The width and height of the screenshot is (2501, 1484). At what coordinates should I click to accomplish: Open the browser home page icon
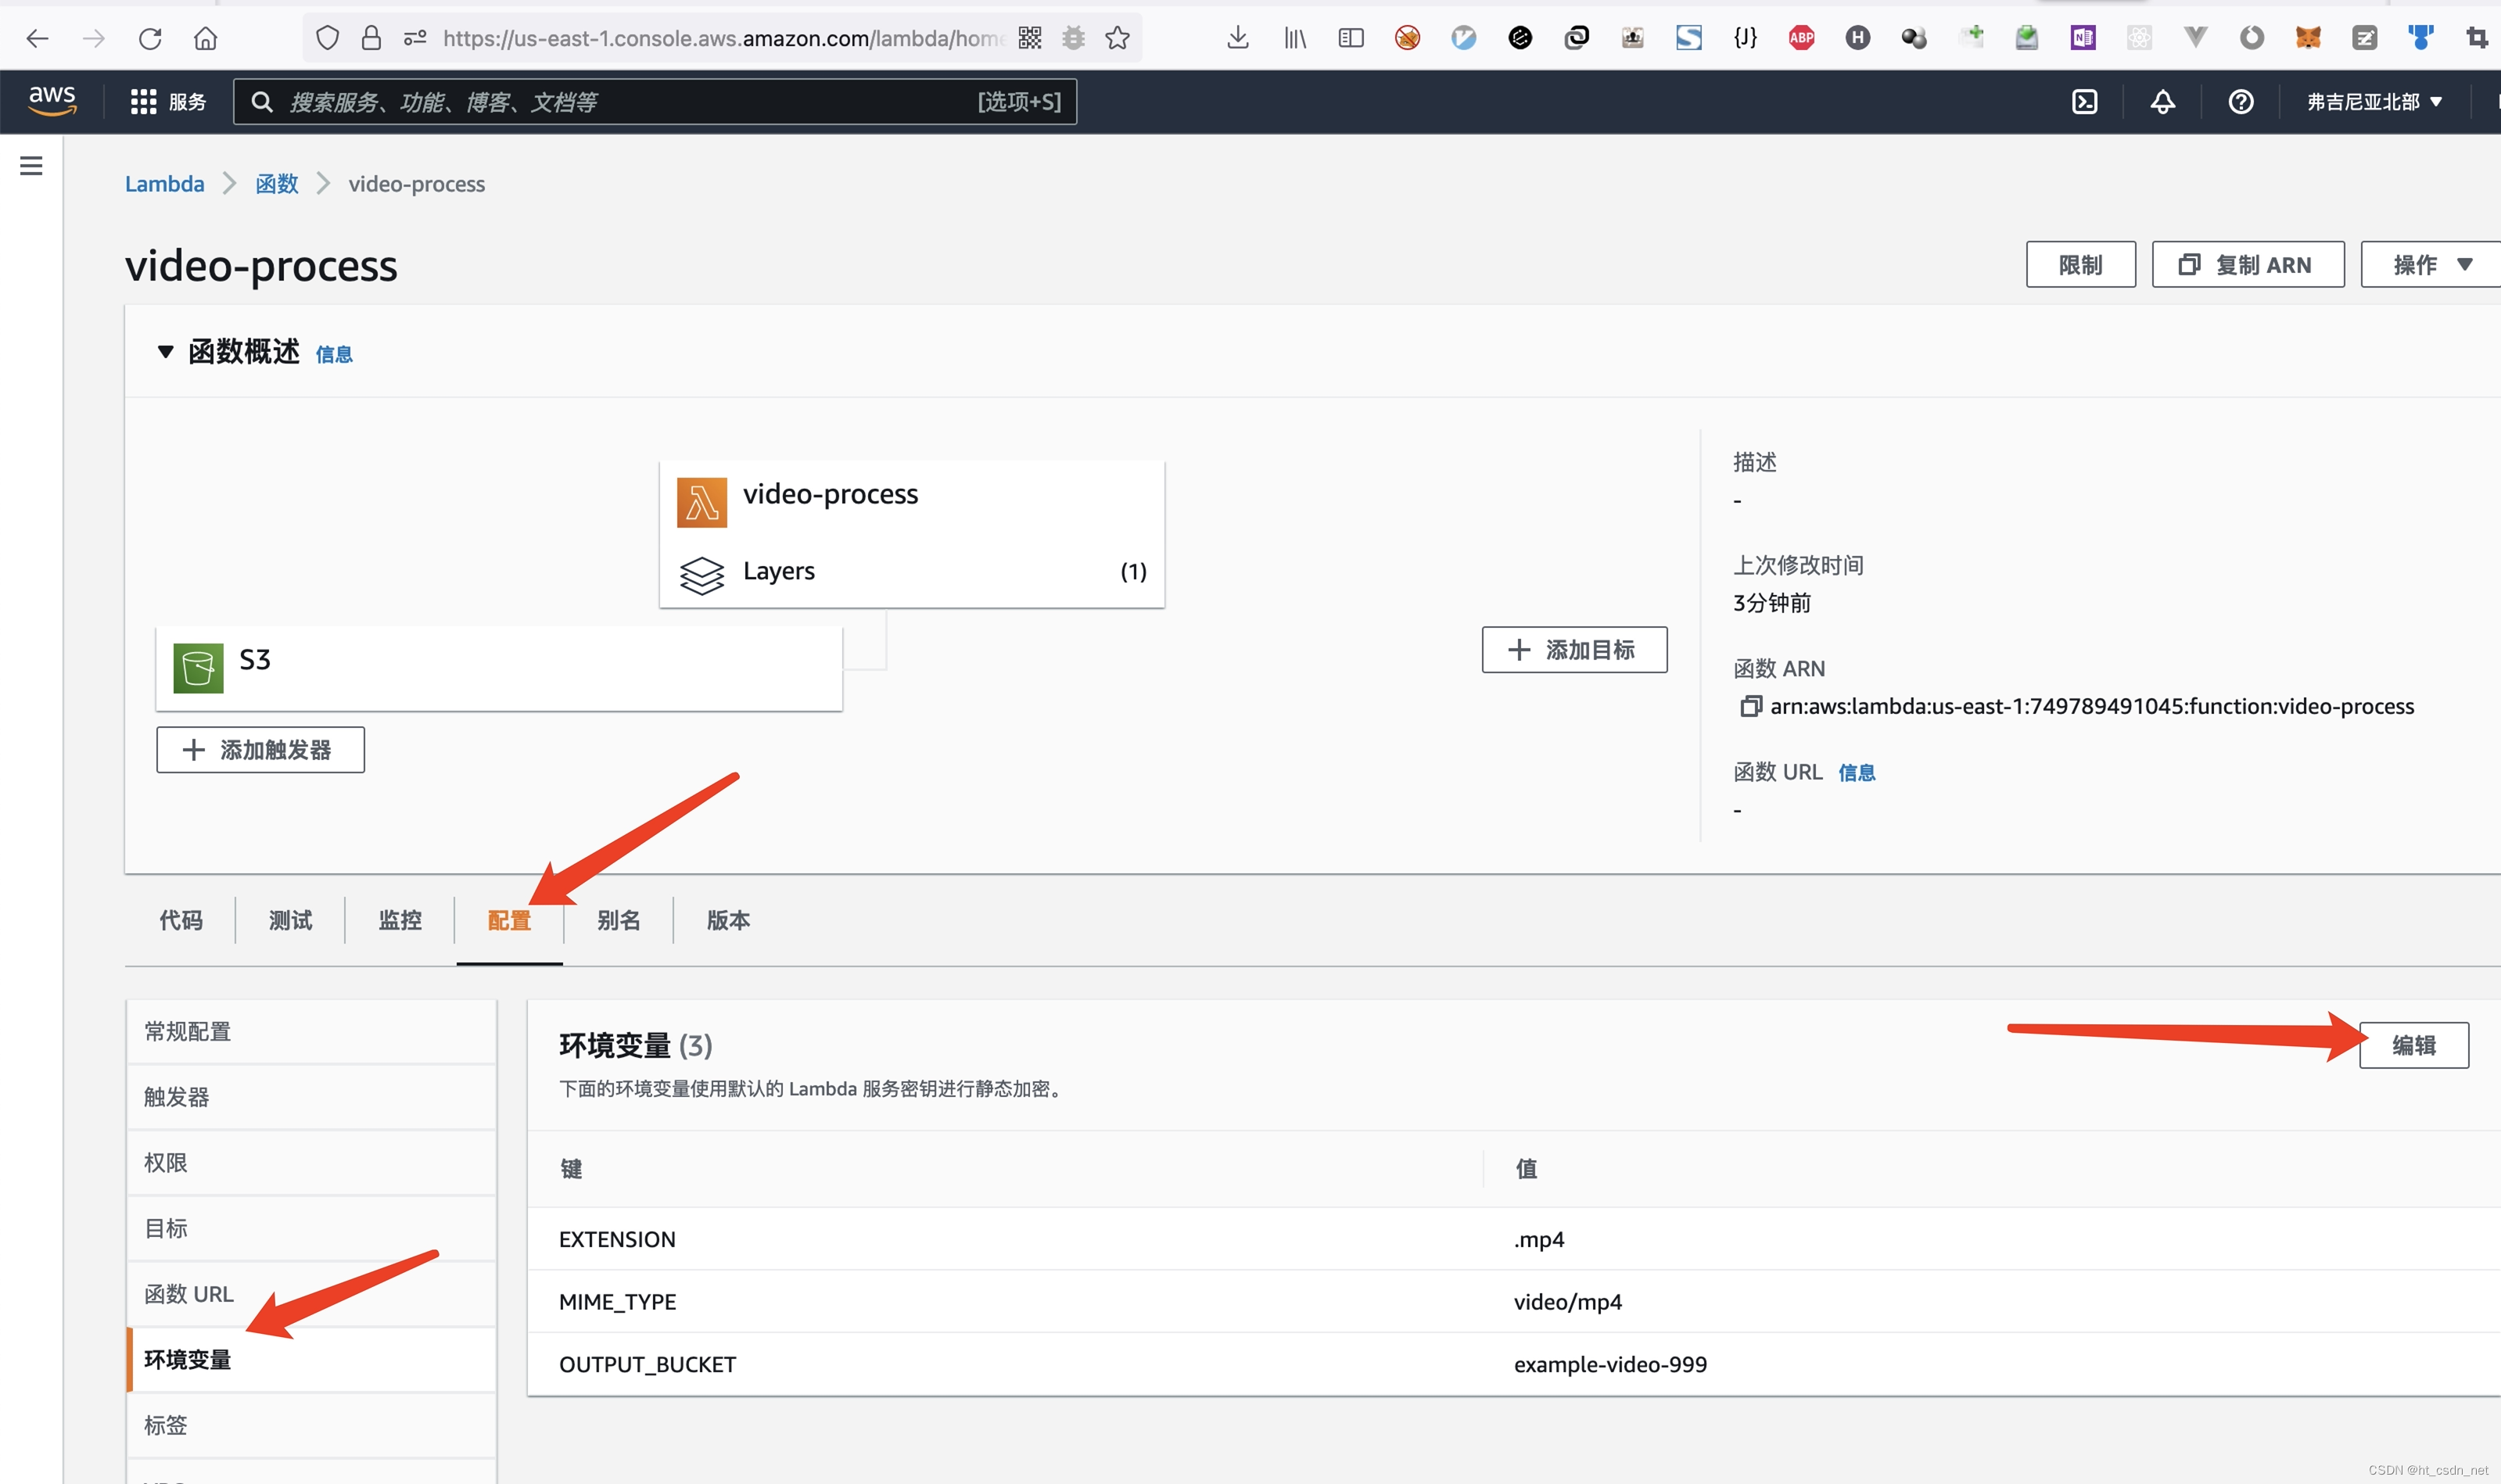[x=206, y=39]
